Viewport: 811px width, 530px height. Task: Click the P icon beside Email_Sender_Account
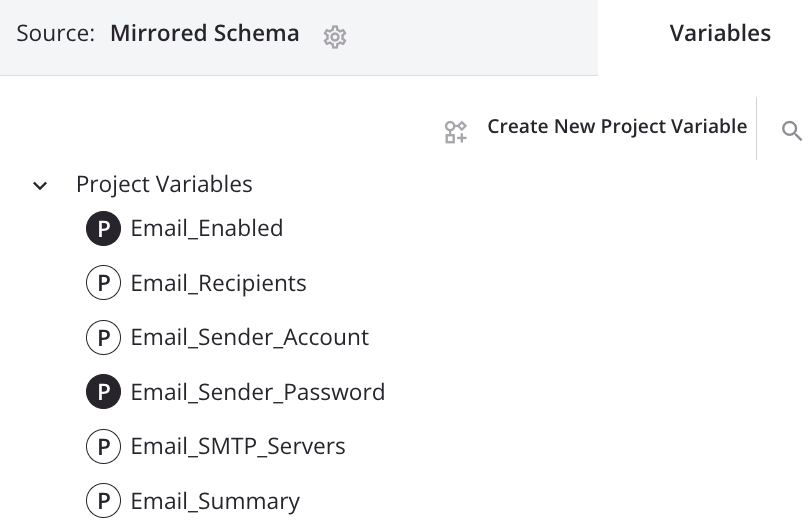(x=103, y=338)
